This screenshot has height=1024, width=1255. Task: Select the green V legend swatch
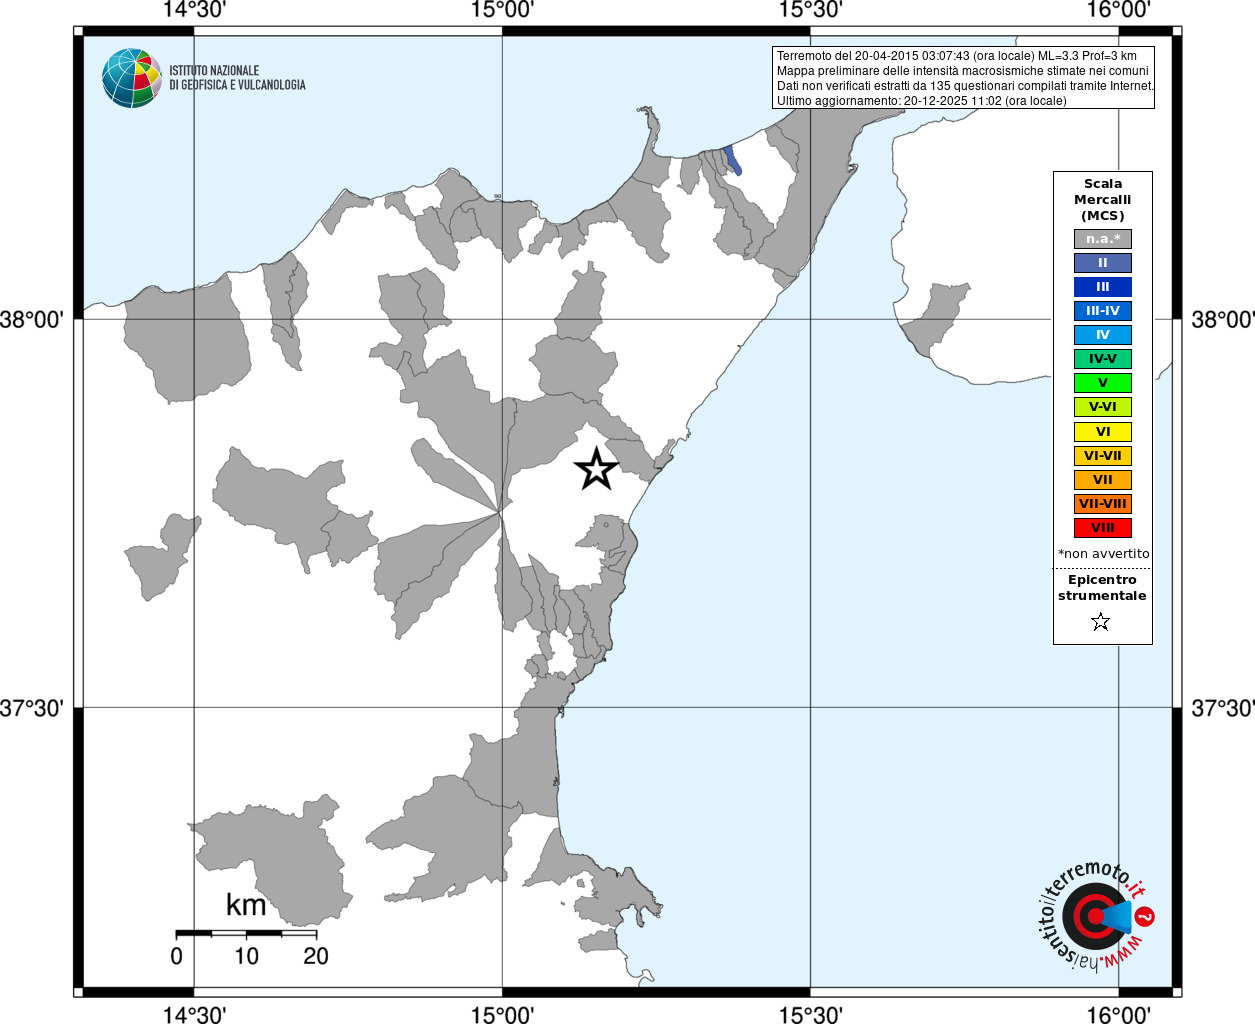[x=1103, y=383]
